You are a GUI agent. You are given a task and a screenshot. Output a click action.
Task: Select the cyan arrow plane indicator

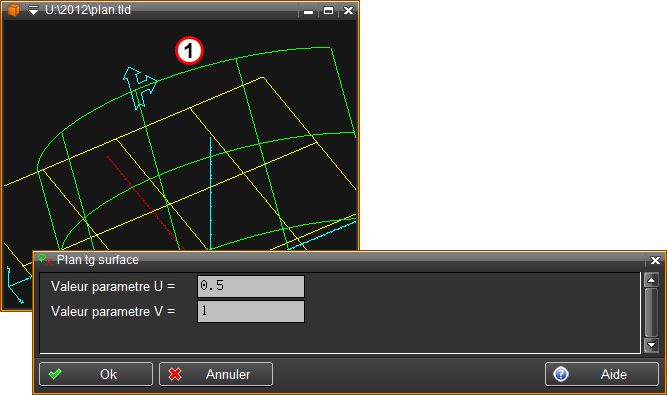click(x=140, y=87)
